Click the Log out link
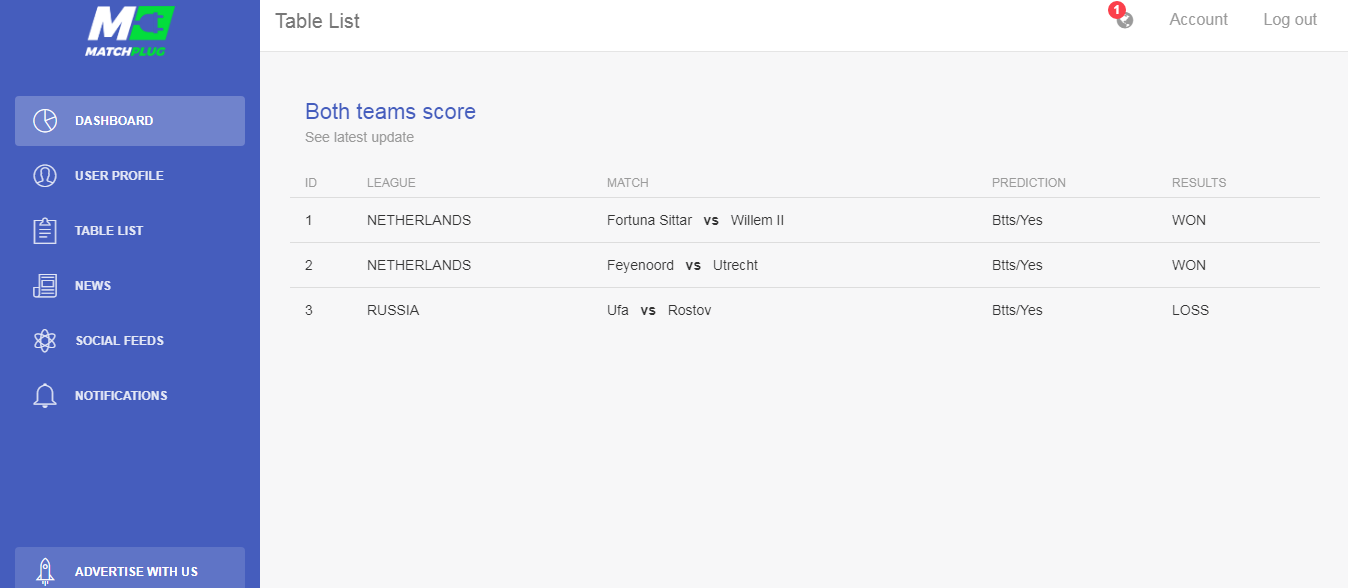 coord(1290,20)
